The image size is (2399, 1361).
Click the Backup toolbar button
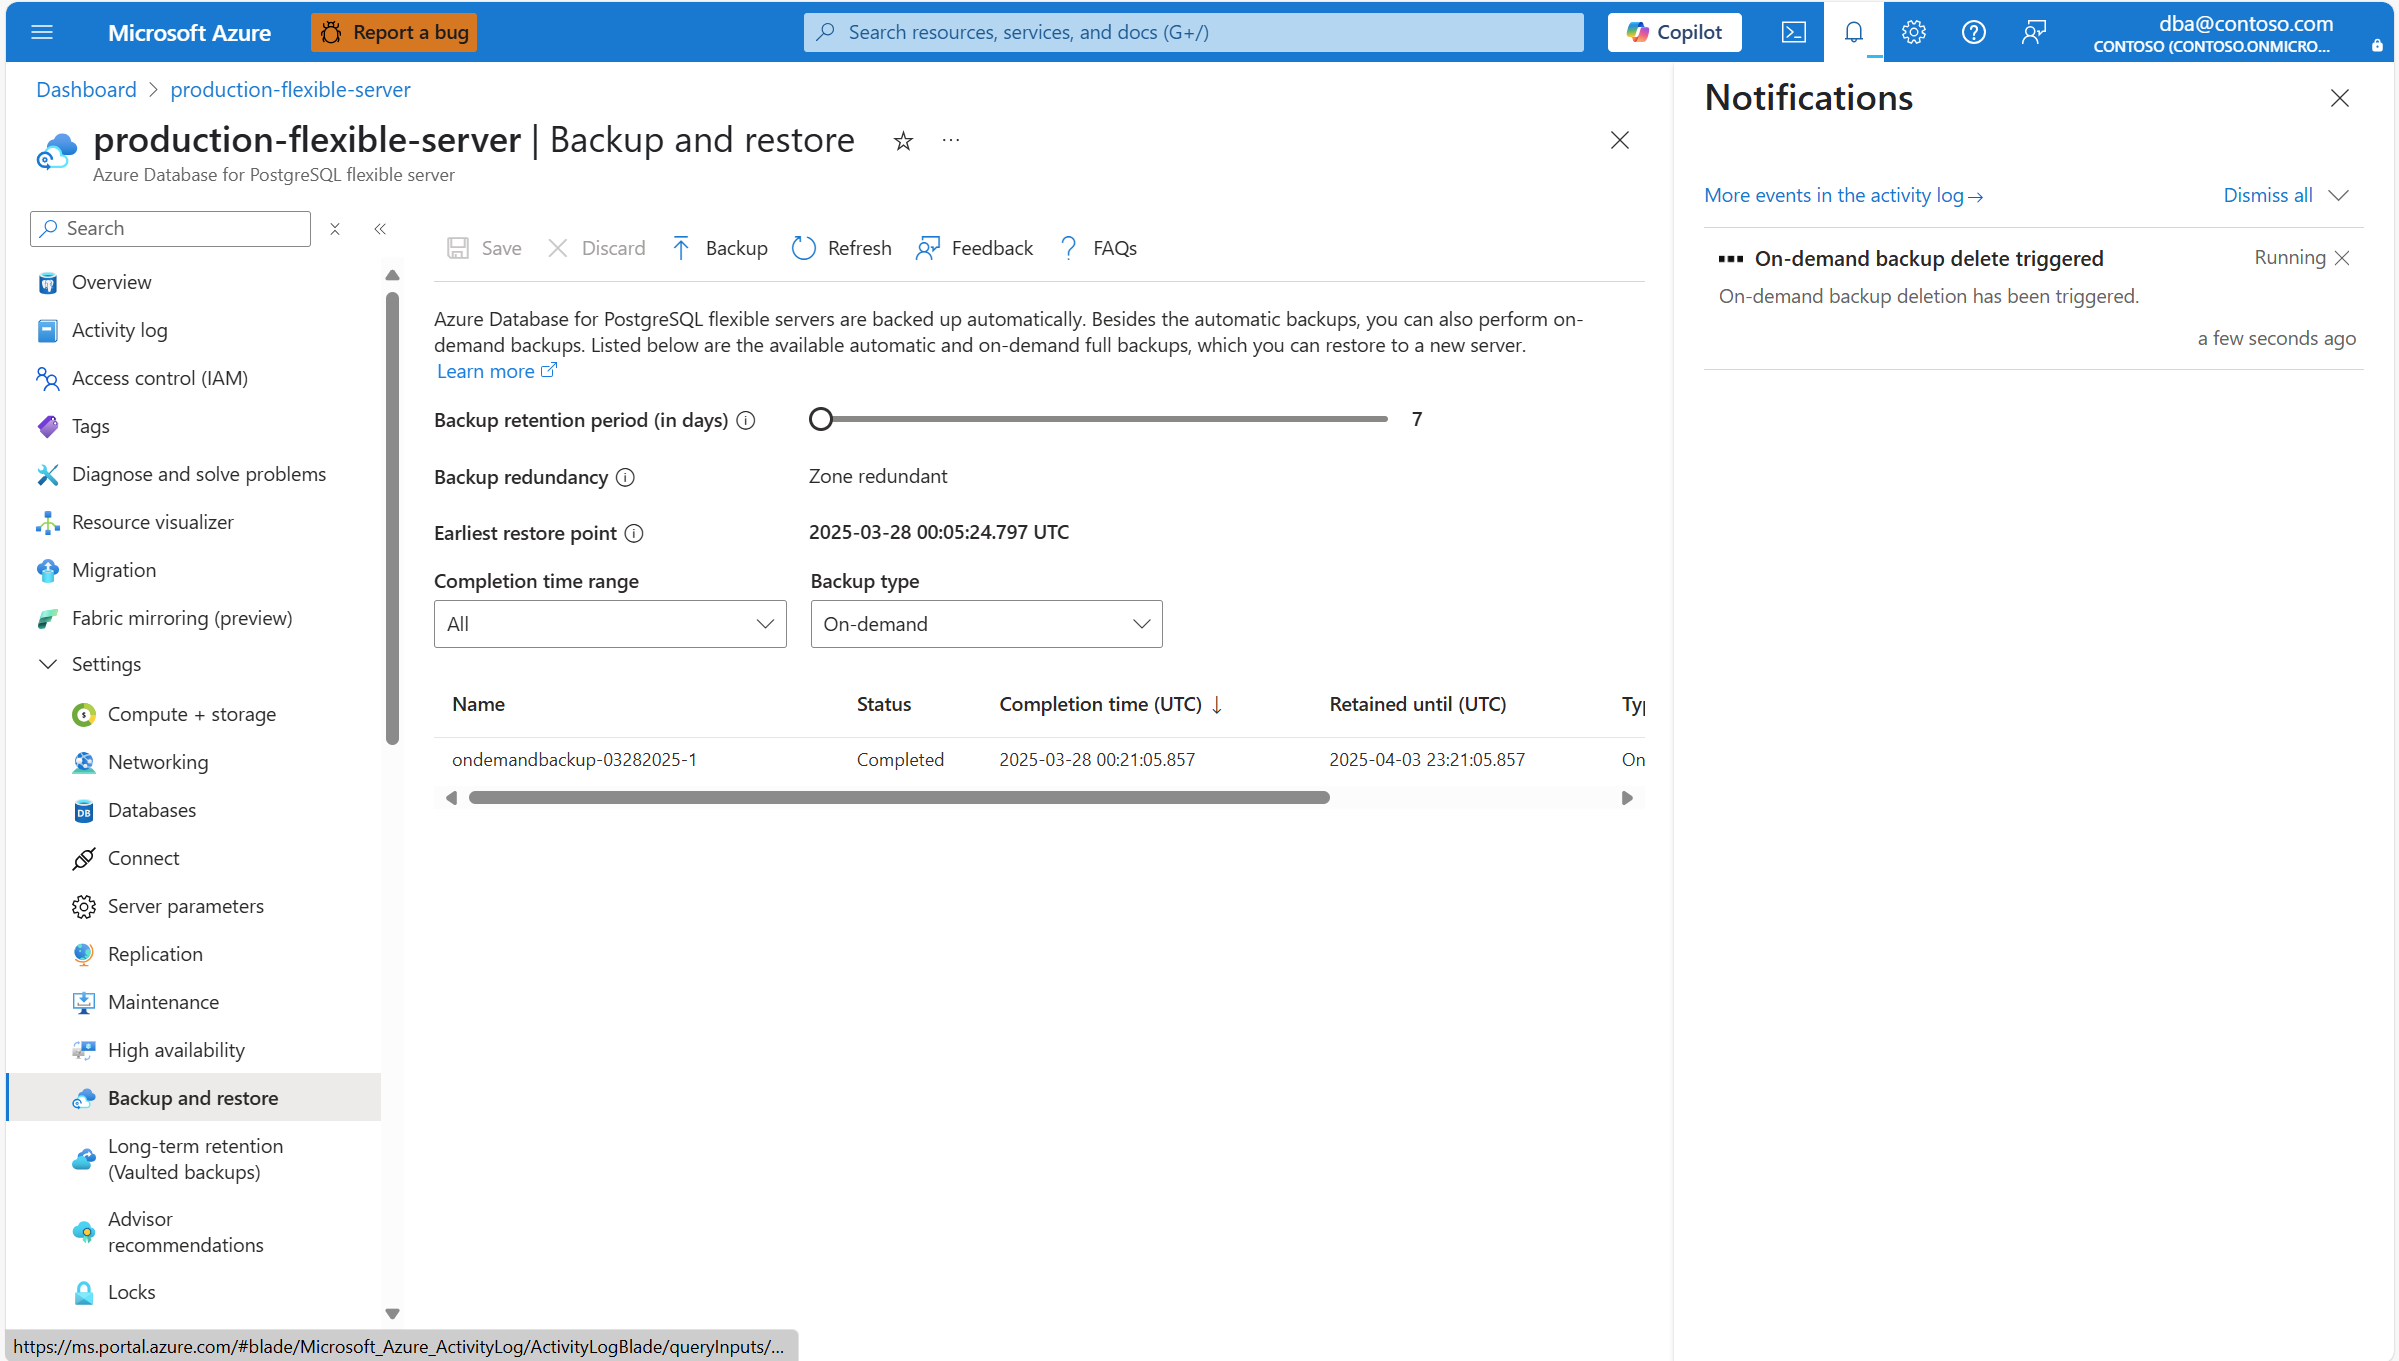[720, 248]
